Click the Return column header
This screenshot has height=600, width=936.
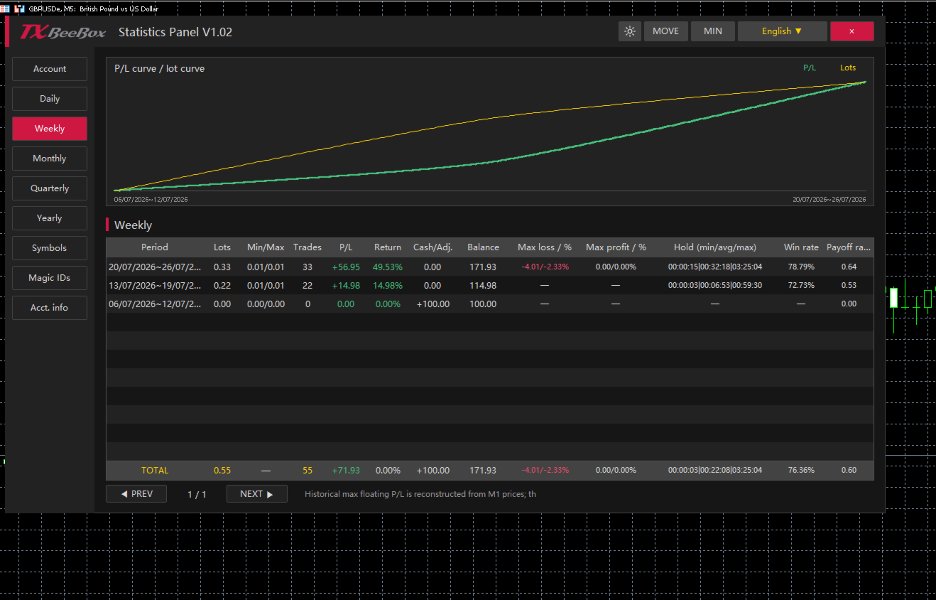pyautogui.click(x=387, y=247)
